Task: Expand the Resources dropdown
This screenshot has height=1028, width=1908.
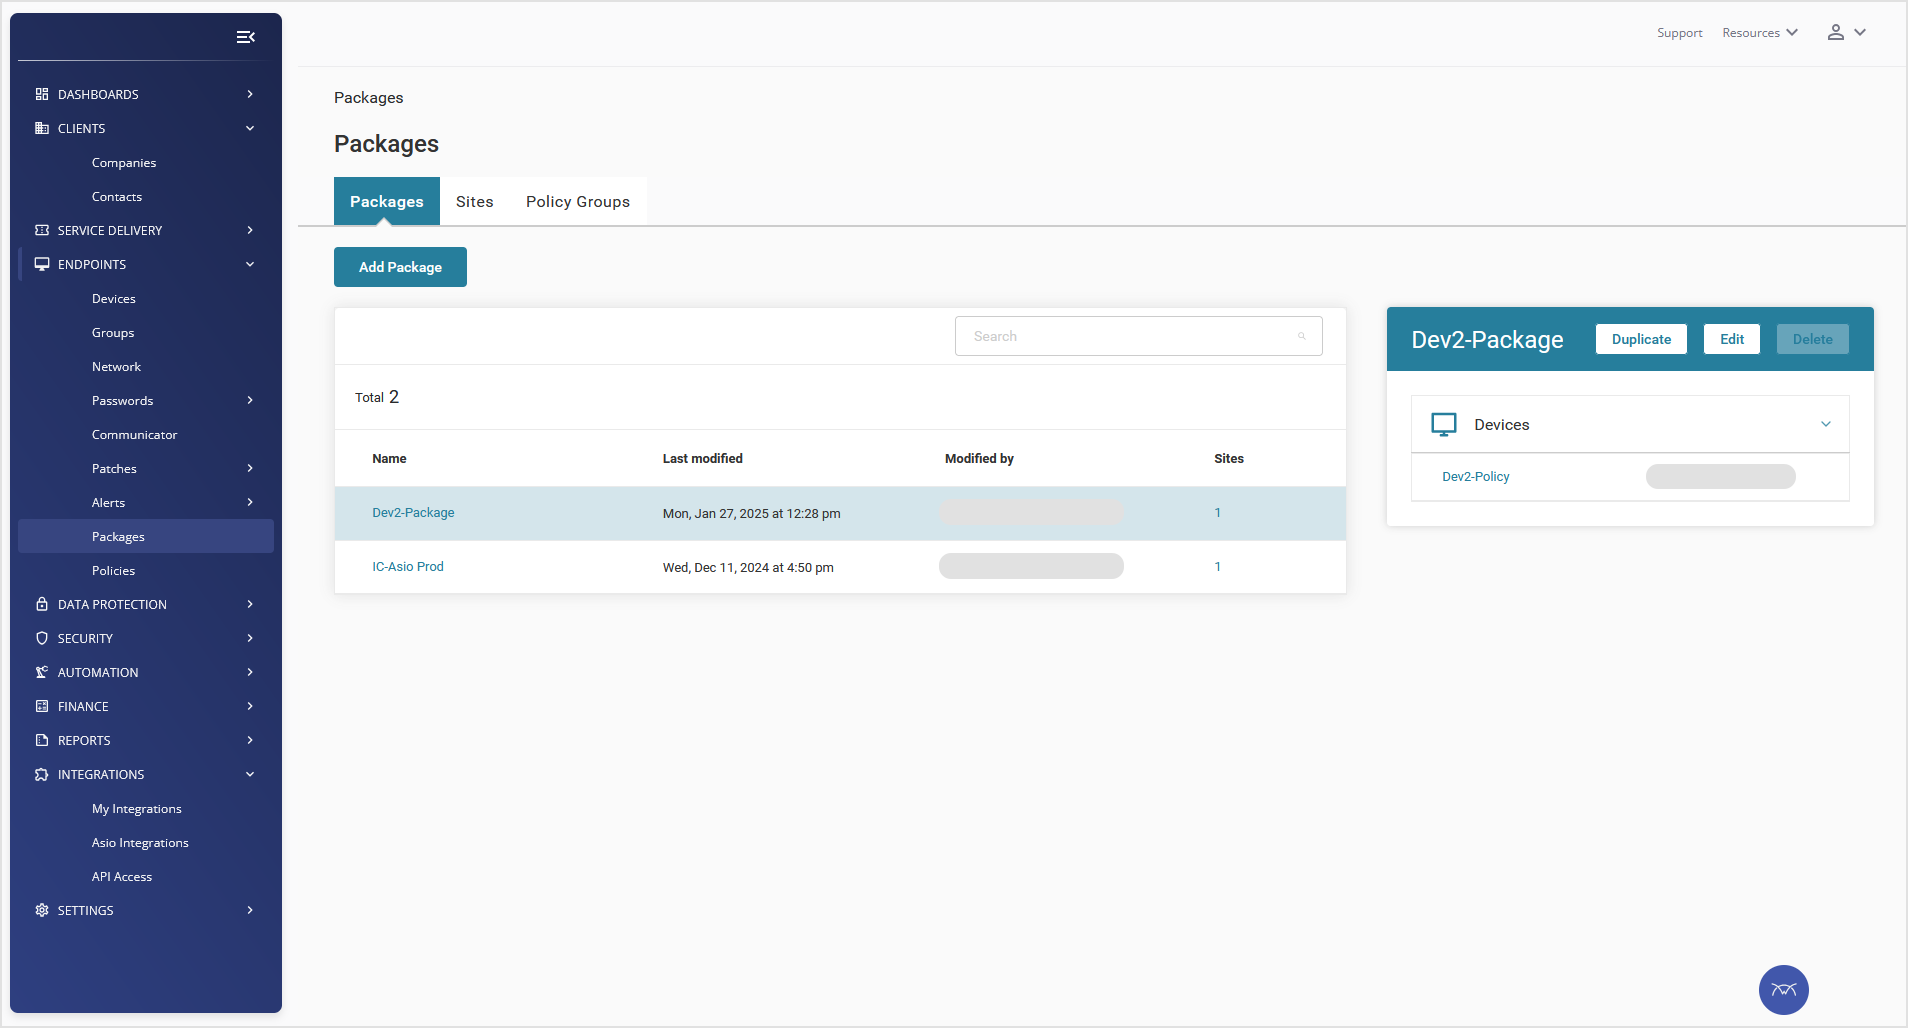Action: pos(1758,32)
